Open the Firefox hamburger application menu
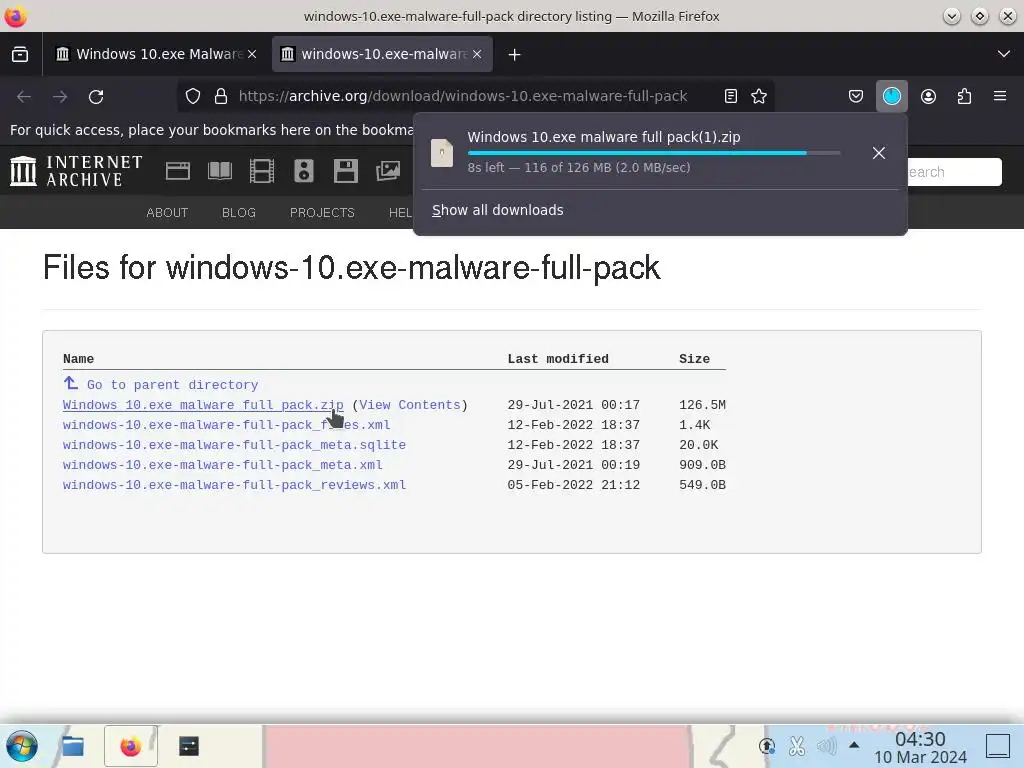 1000,97
